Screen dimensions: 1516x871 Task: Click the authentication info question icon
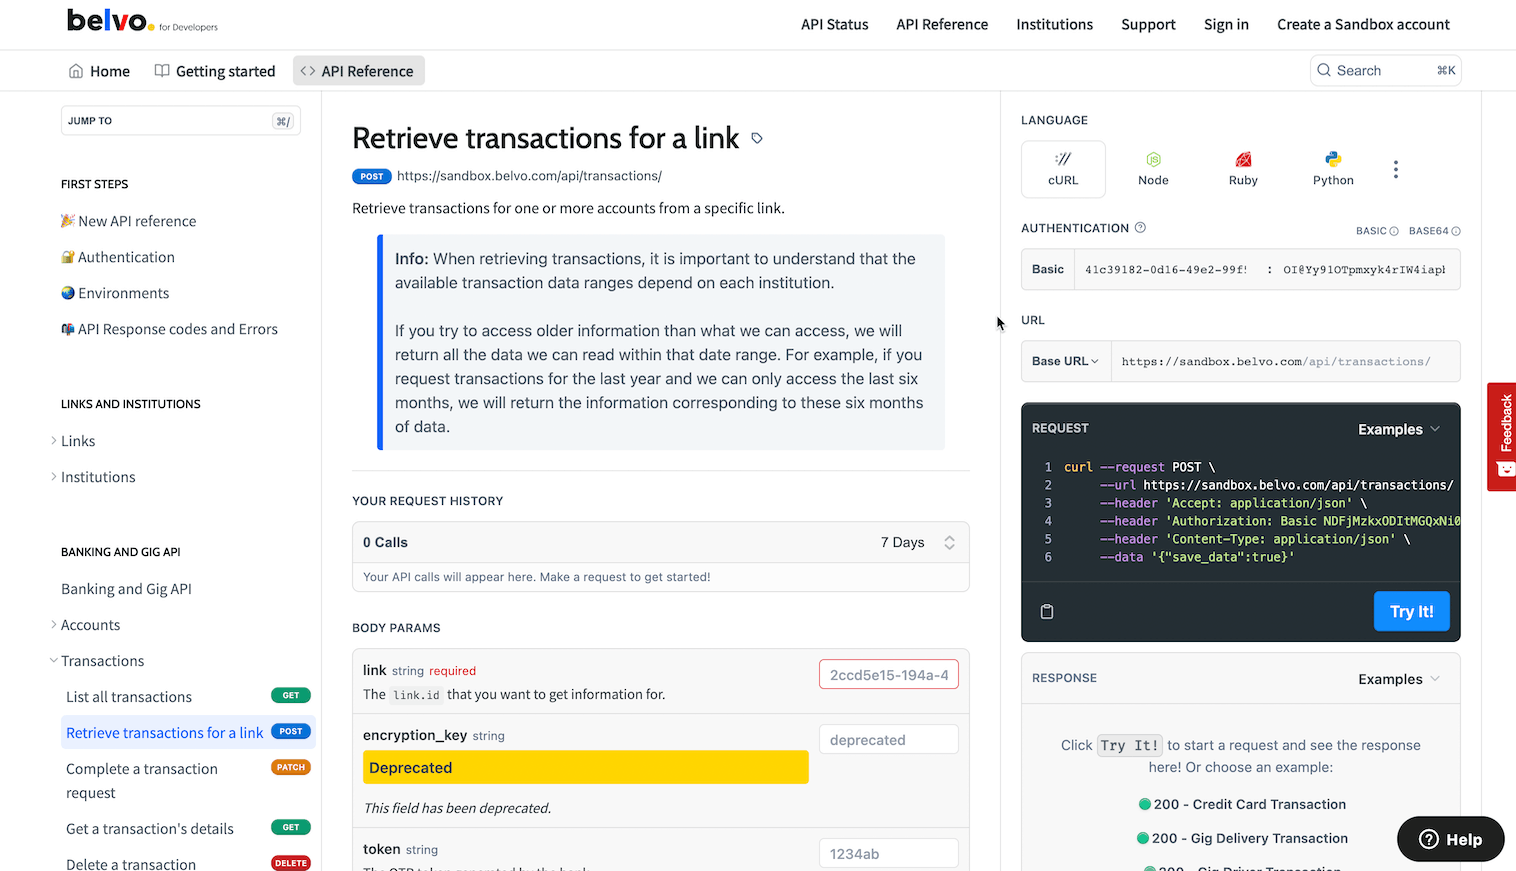pyautogui.click(x=1140, y=228)
